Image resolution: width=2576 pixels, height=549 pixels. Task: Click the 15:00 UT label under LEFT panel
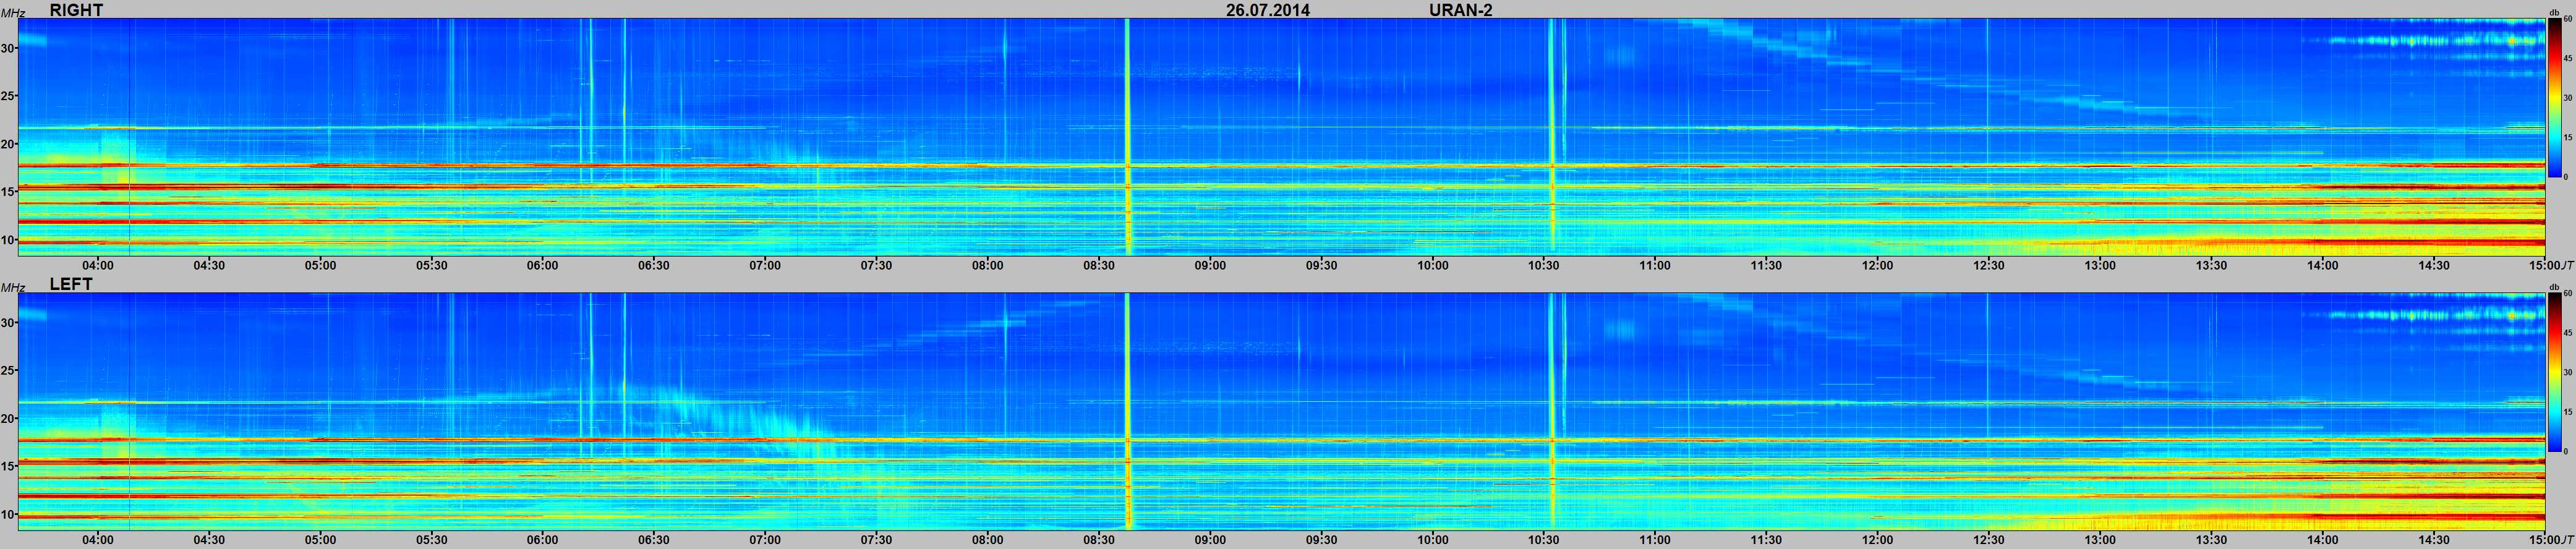click(x=2551, y=540)
